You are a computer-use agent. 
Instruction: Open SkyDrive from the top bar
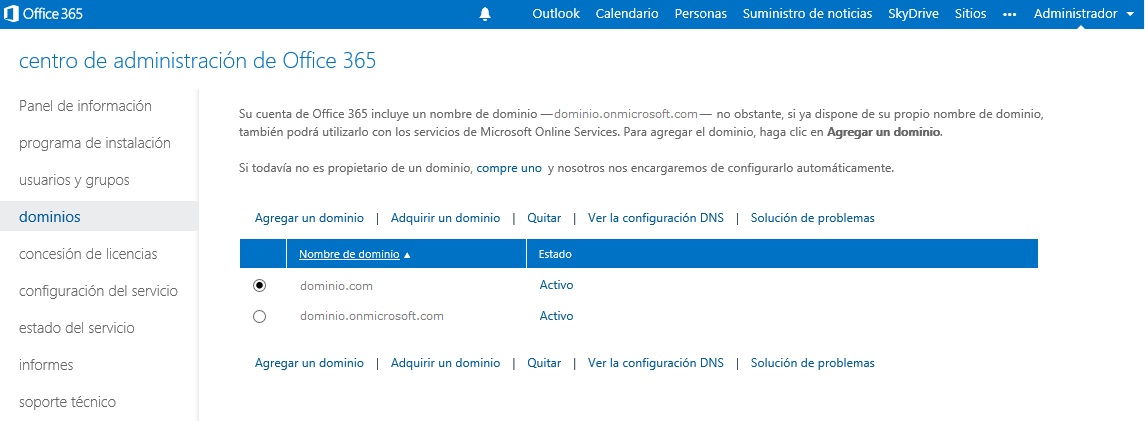pos(913,14)
